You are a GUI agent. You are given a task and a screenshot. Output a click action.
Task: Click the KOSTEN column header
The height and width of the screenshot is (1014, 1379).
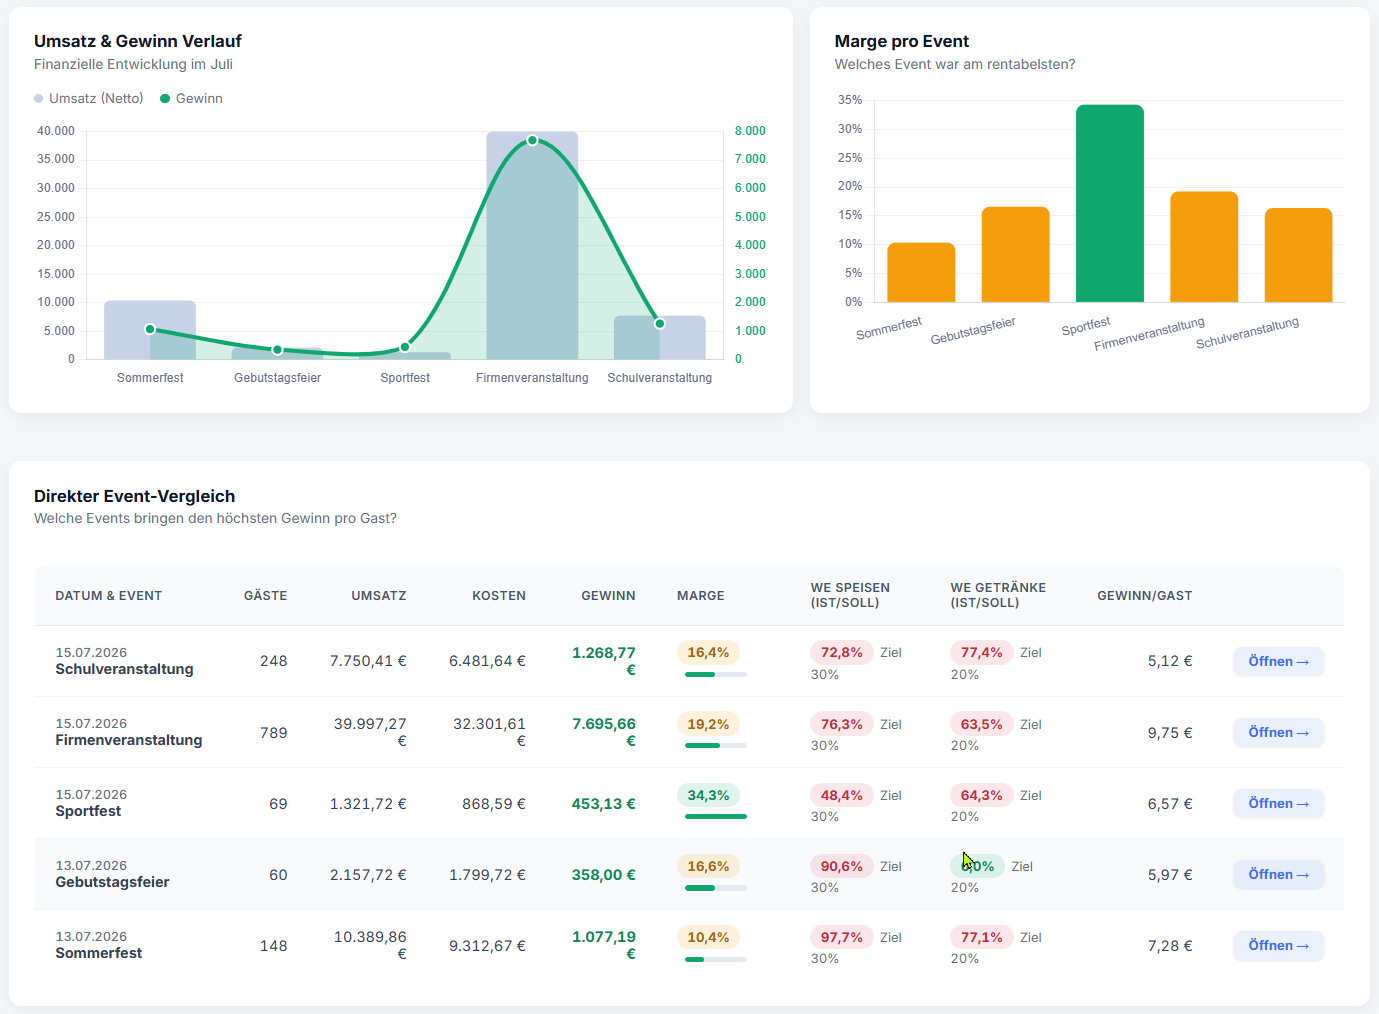point(499,596)
